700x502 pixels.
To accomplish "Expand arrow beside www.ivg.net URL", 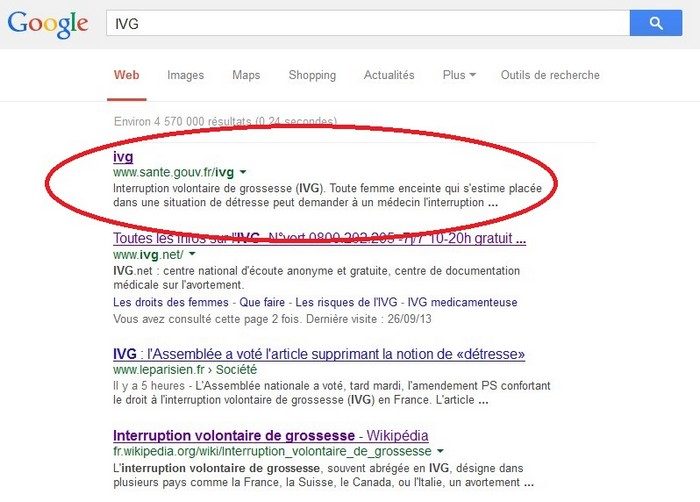I will (192, 255).
